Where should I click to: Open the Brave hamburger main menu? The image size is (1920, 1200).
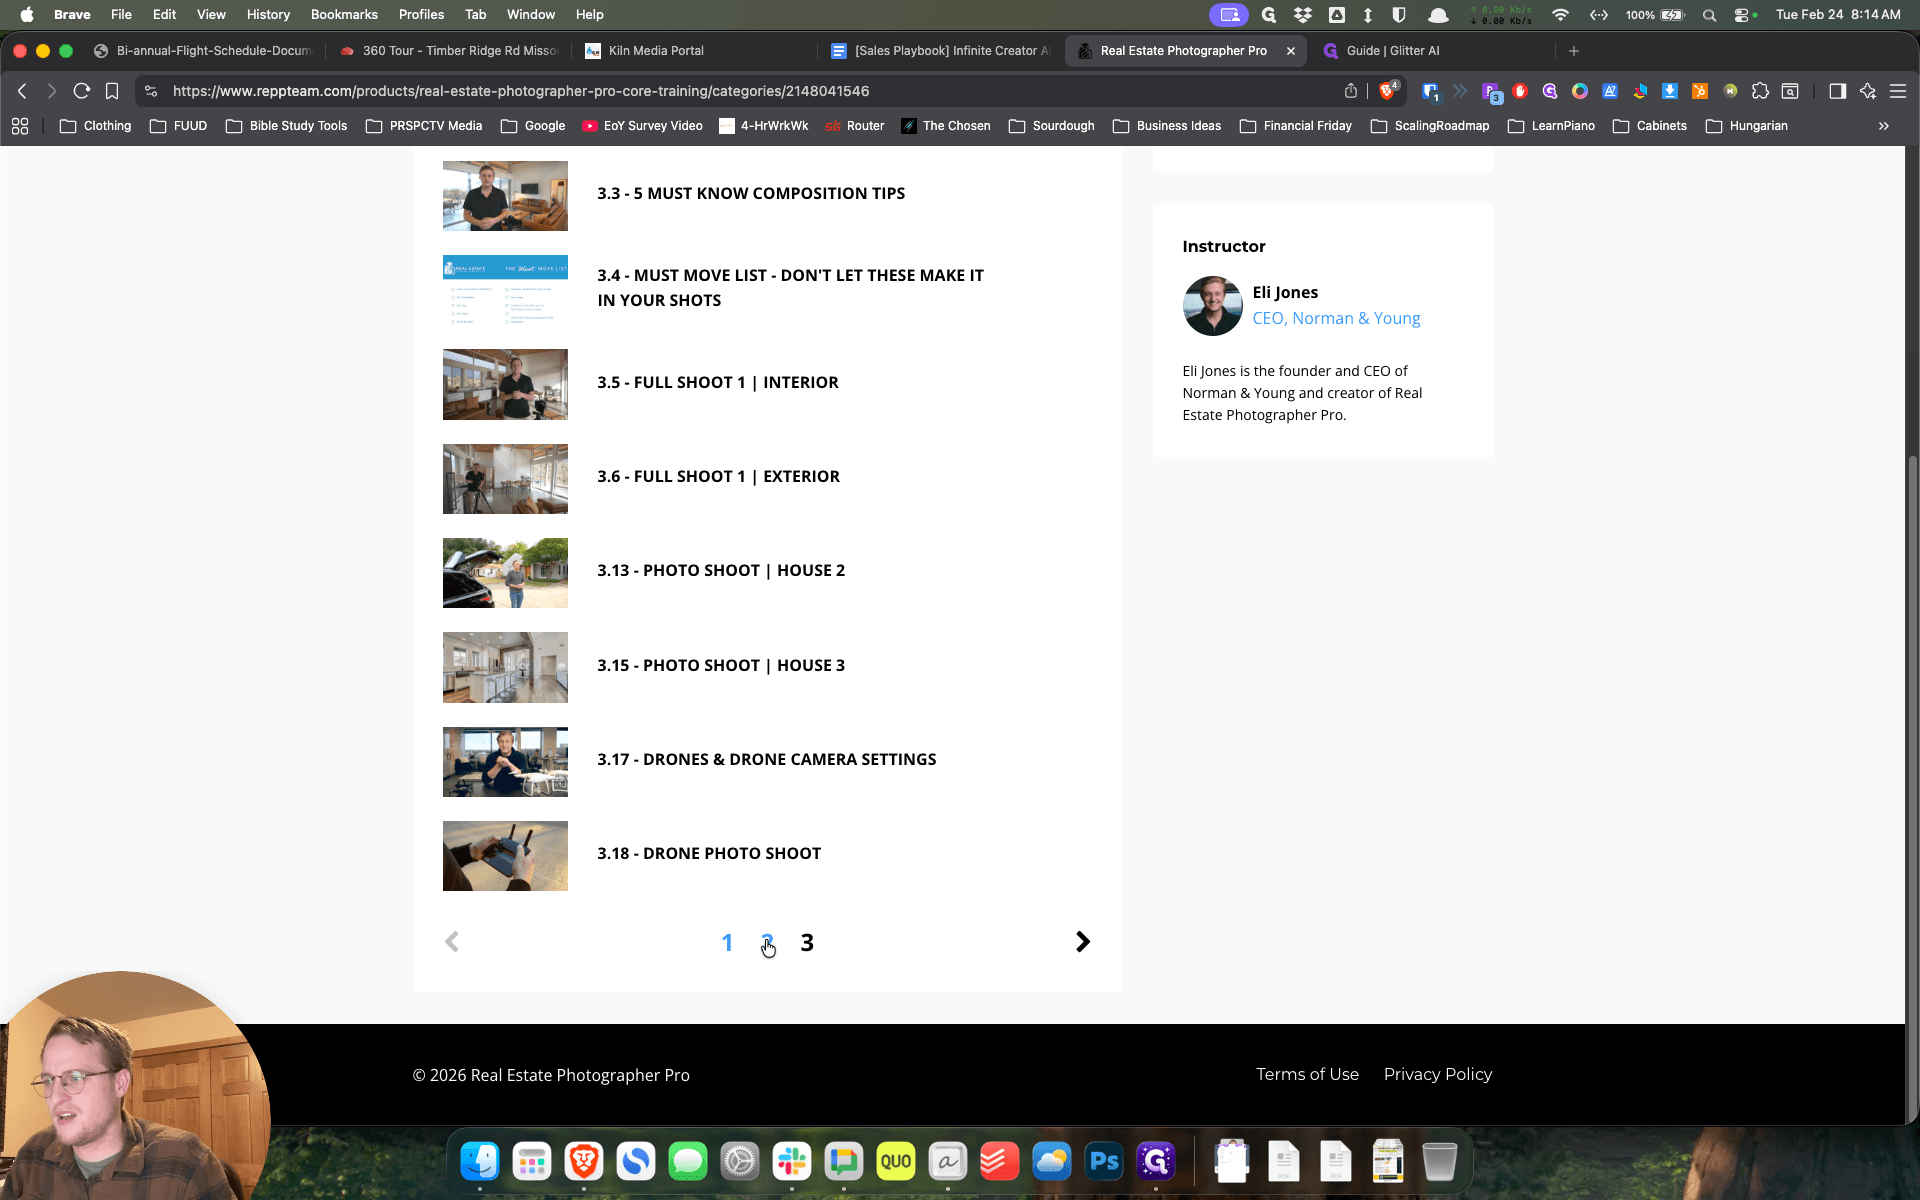tap(1897, 91)
